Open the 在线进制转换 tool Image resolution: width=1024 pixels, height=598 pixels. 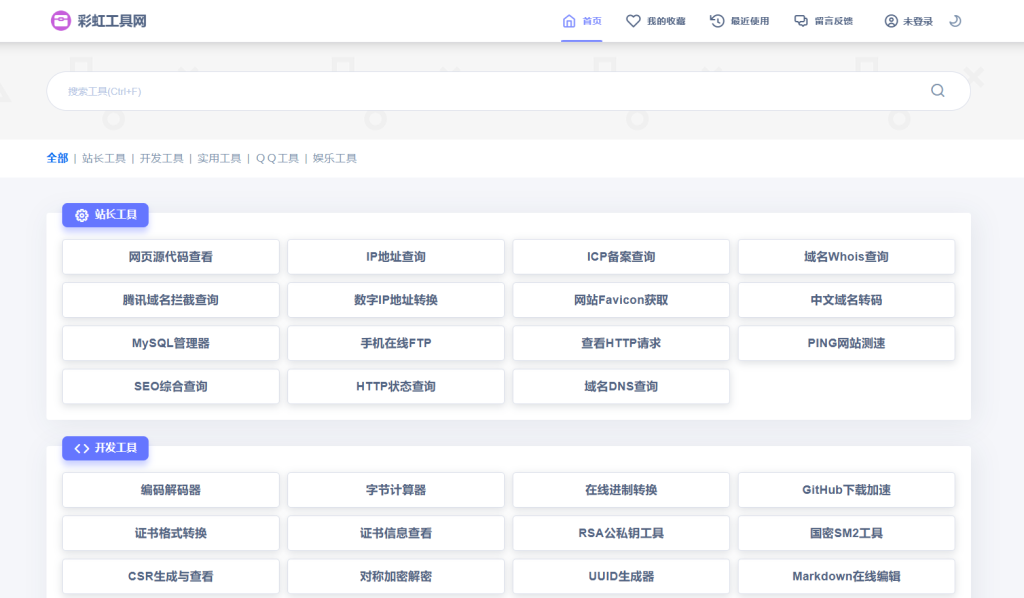pos(621,490)
